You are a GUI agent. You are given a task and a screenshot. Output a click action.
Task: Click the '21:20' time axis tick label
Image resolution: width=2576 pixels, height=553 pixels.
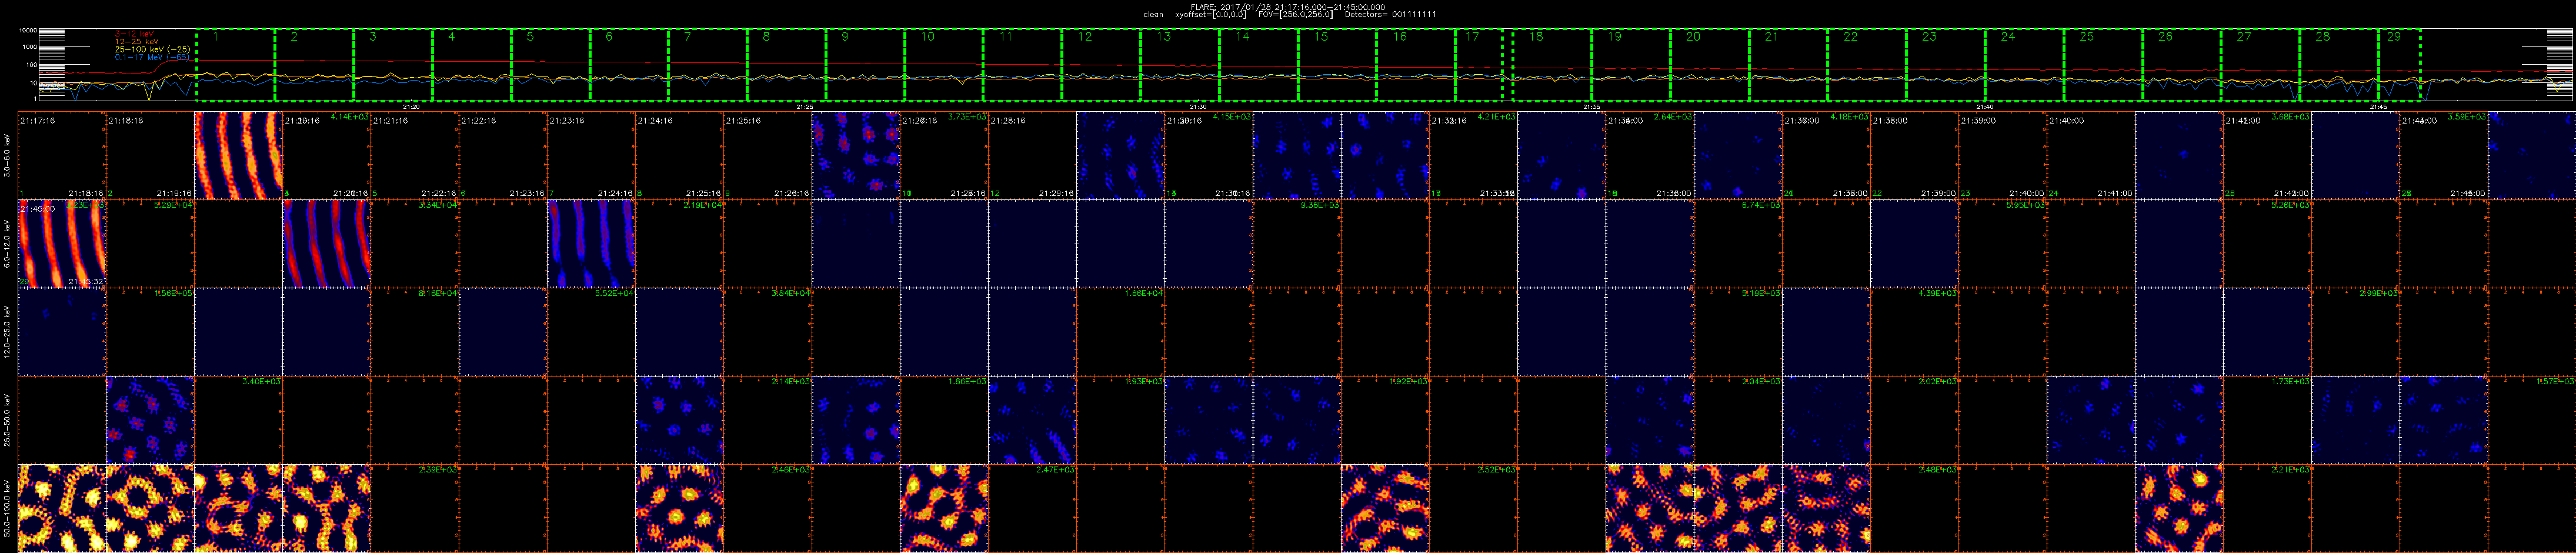tap(411, 106)
